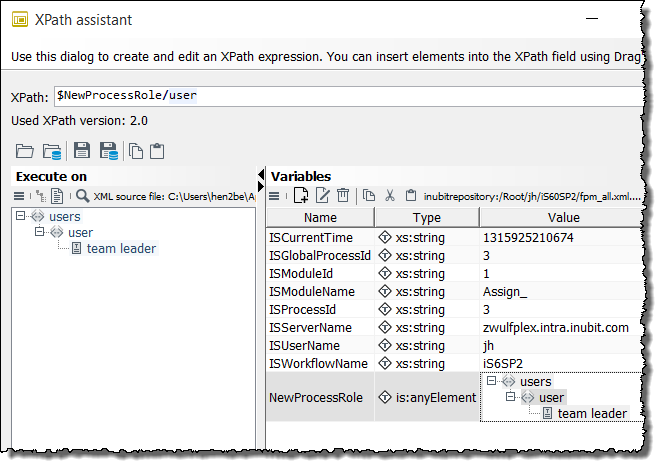Click the Name column header

pyautogui.click(x=320, y=217)
